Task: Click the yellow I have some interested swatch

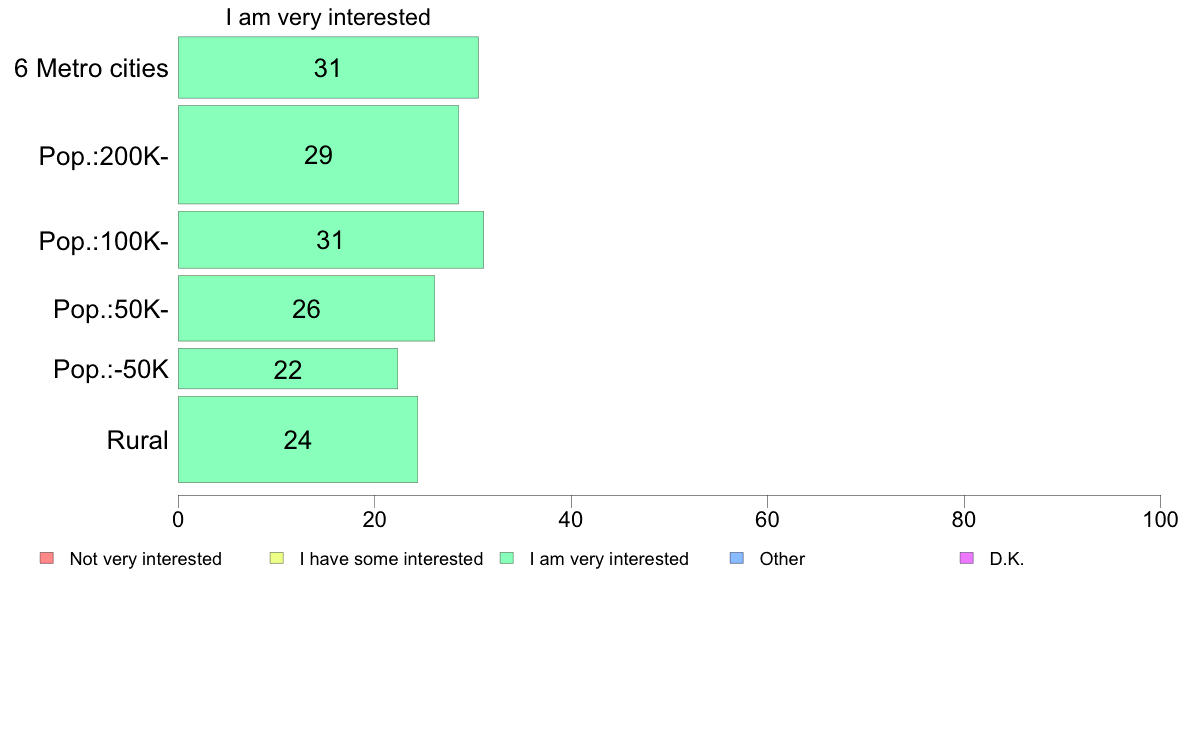Action: coord(277,559)
